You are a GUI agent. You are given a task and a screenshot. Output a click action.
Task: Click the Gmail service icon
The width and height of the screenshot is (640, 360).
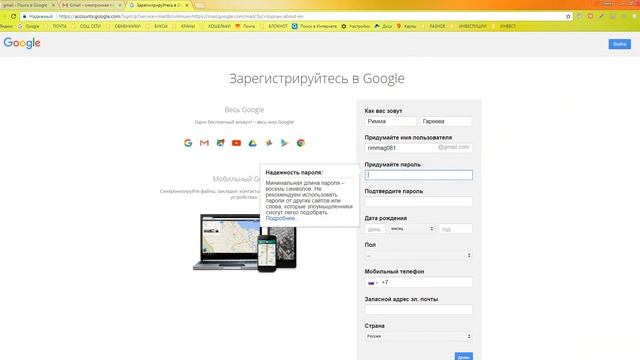tap(204, 143)
